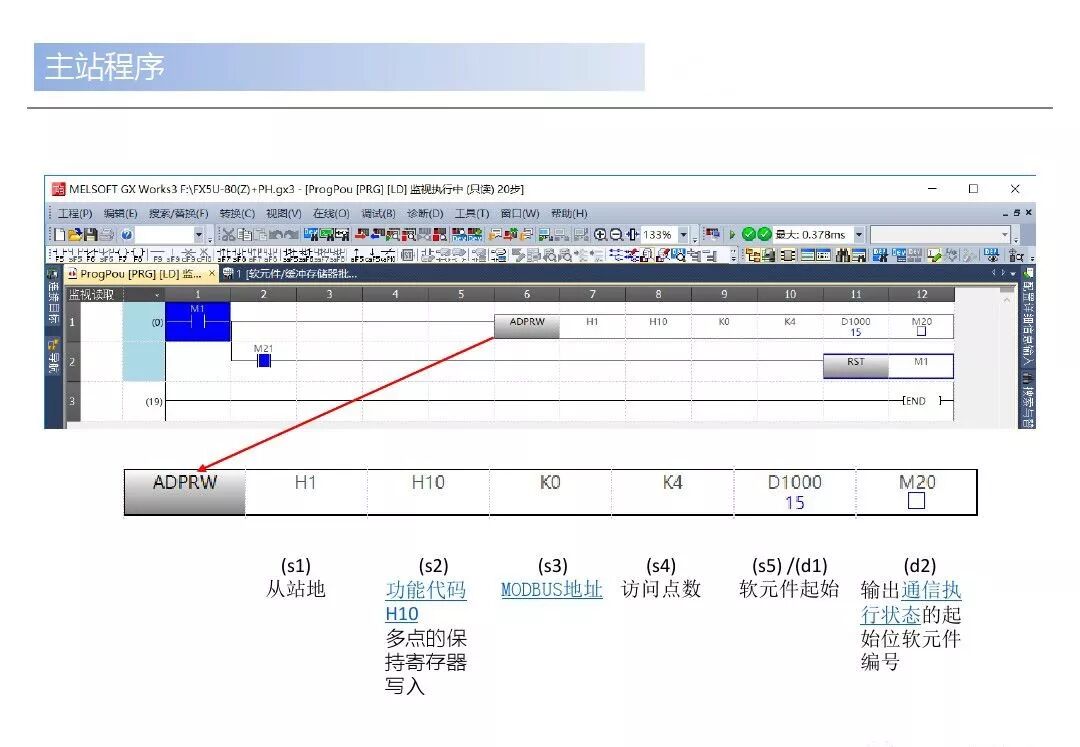Open the 133% zoom level dropdown
The image size is (1080, 747).
[684, 235]
